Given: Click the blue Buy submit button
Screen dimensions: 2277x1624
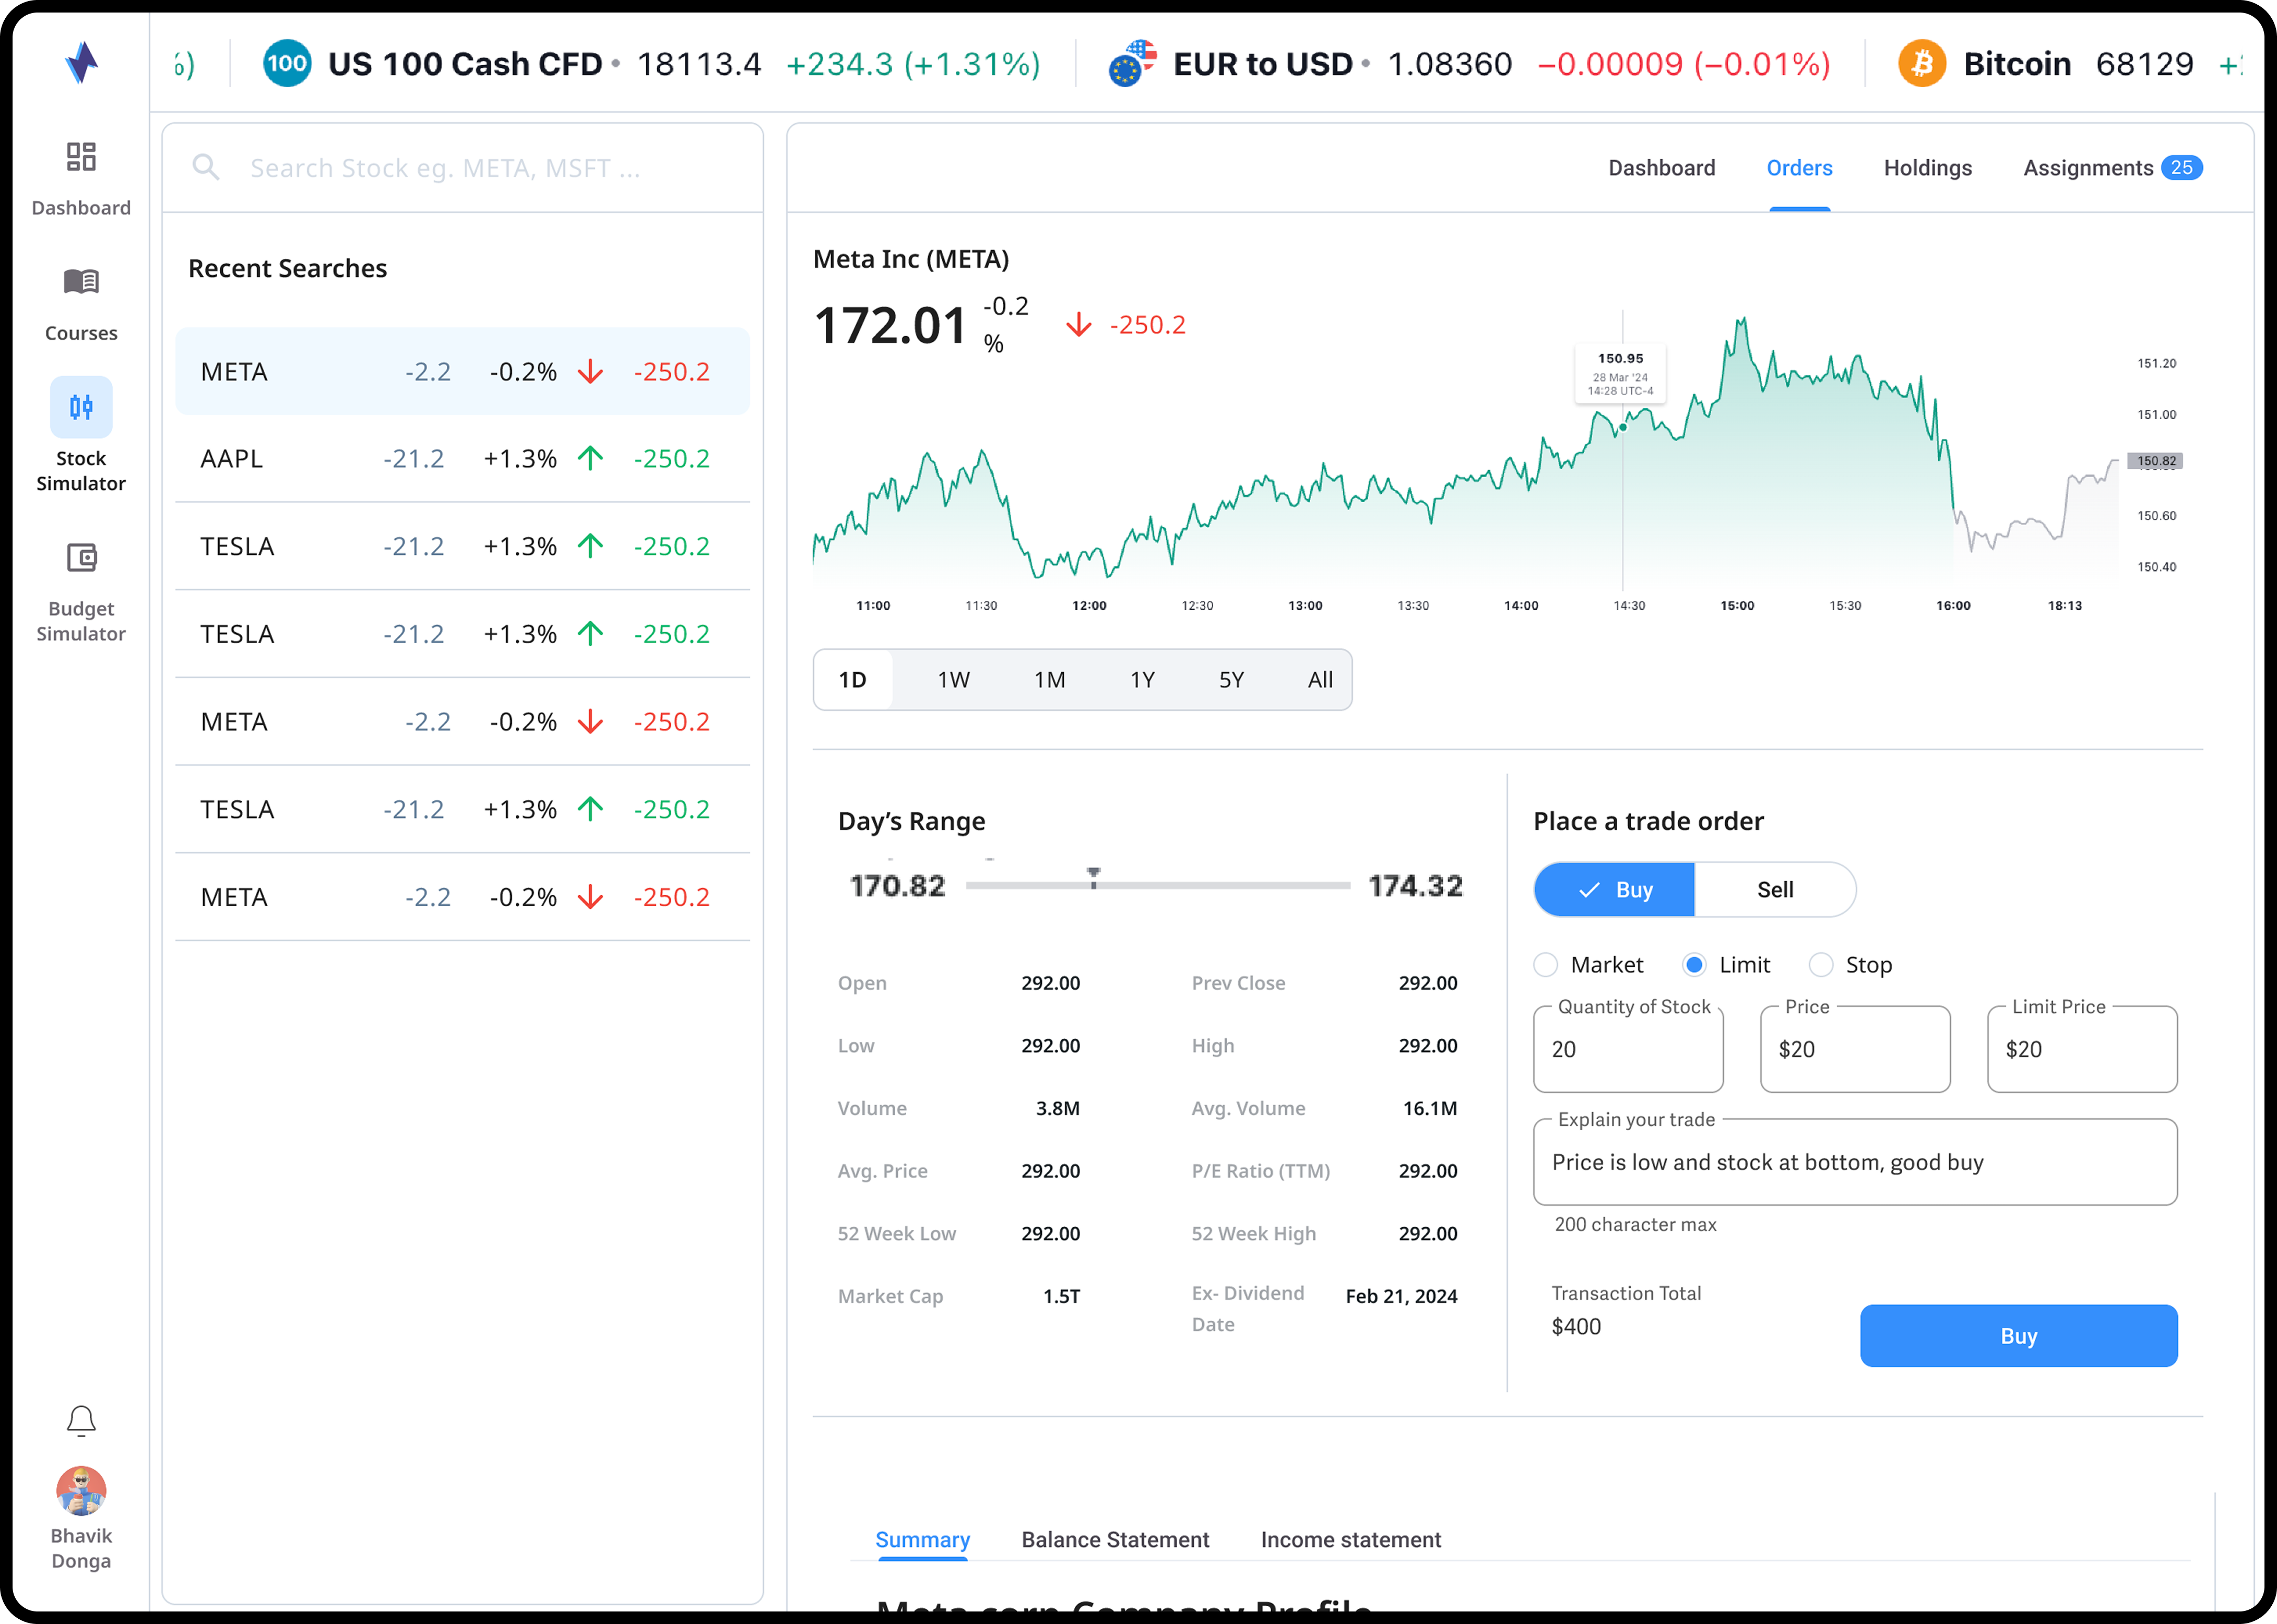Looking at the screenshot, I should pos(2018,1336).
